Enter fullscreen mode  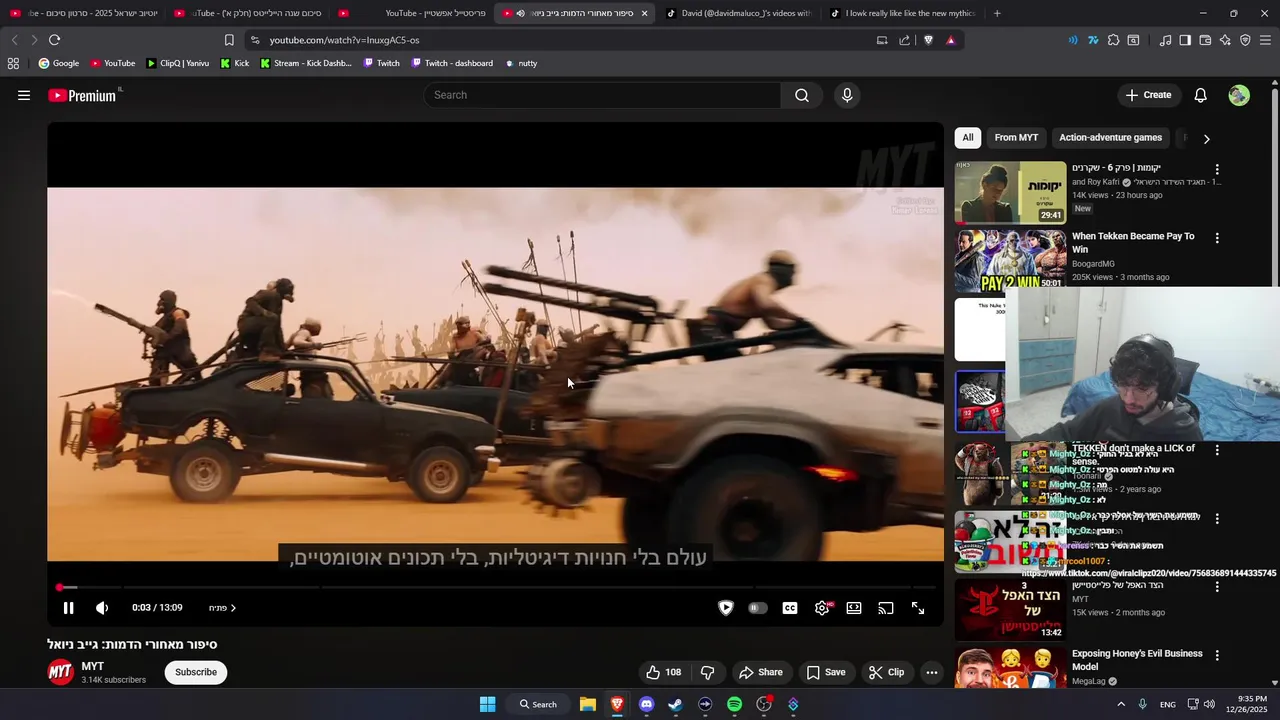[918, 608]
